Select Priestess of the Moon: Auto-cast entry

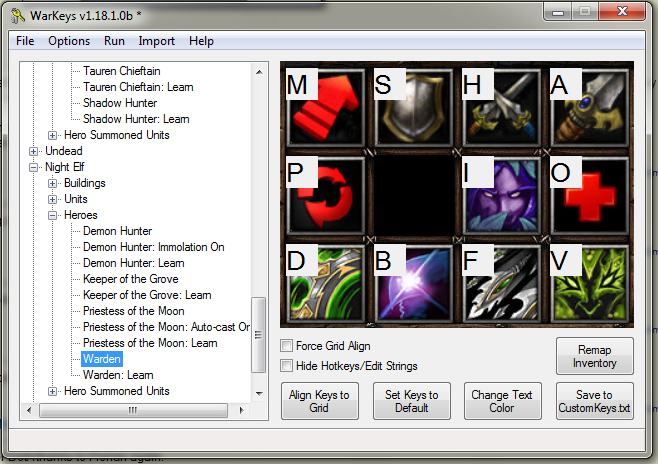click(166, 326)
